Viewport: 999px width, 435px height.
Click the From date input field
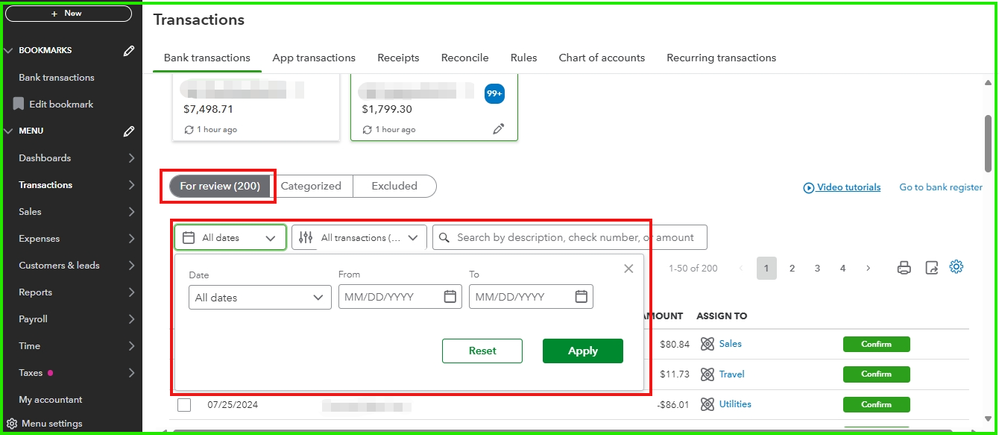(x=399, y=297)
